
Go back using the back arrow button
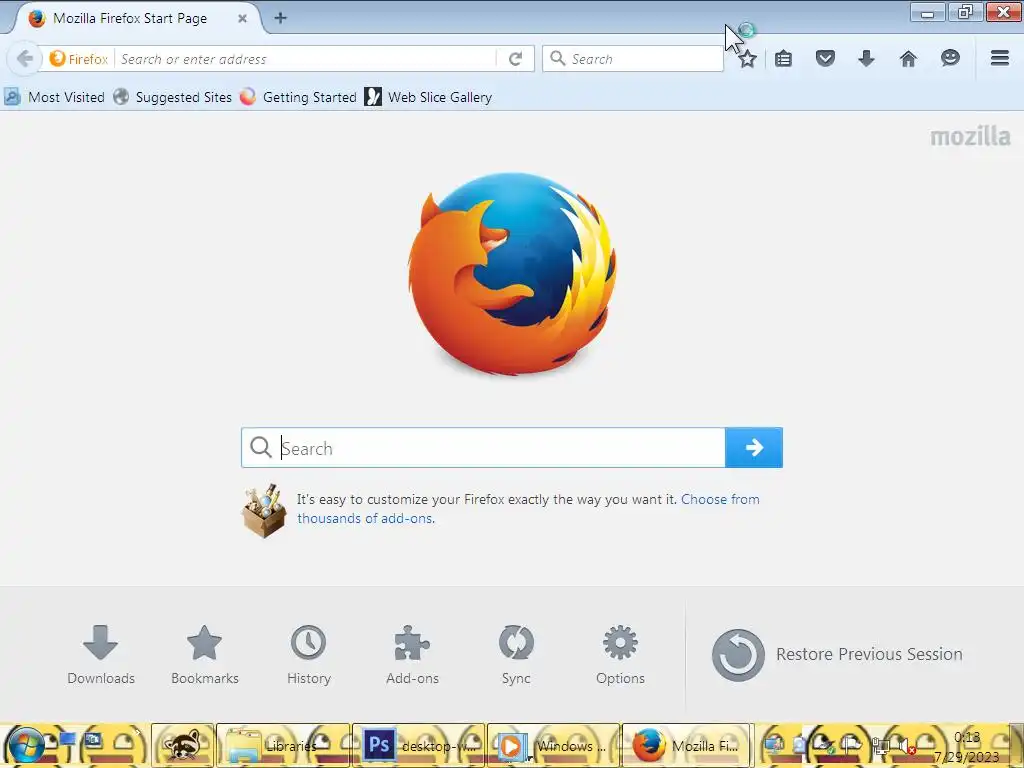point(25,59)
